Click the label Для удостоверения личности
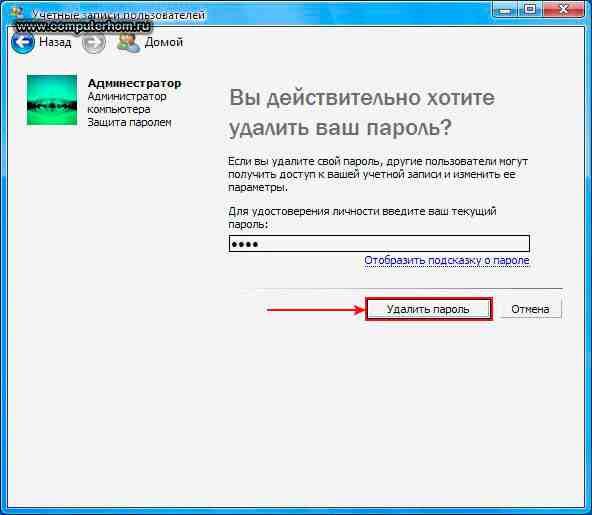Screen dimensions: 592x515 point(362,217)
